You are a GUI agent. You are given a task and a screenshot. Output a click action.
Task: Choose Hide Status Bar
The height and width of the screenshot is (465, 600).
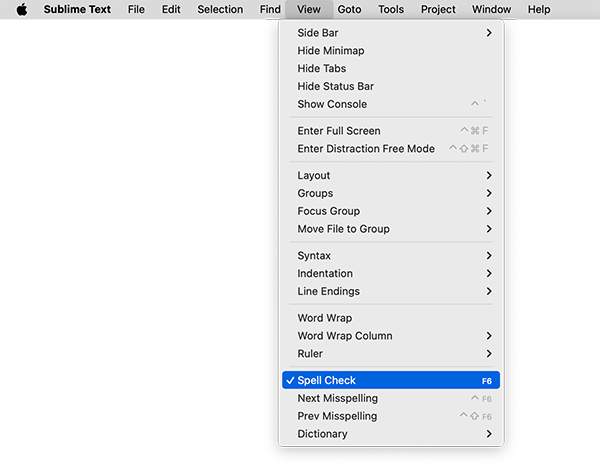(391, 86)
